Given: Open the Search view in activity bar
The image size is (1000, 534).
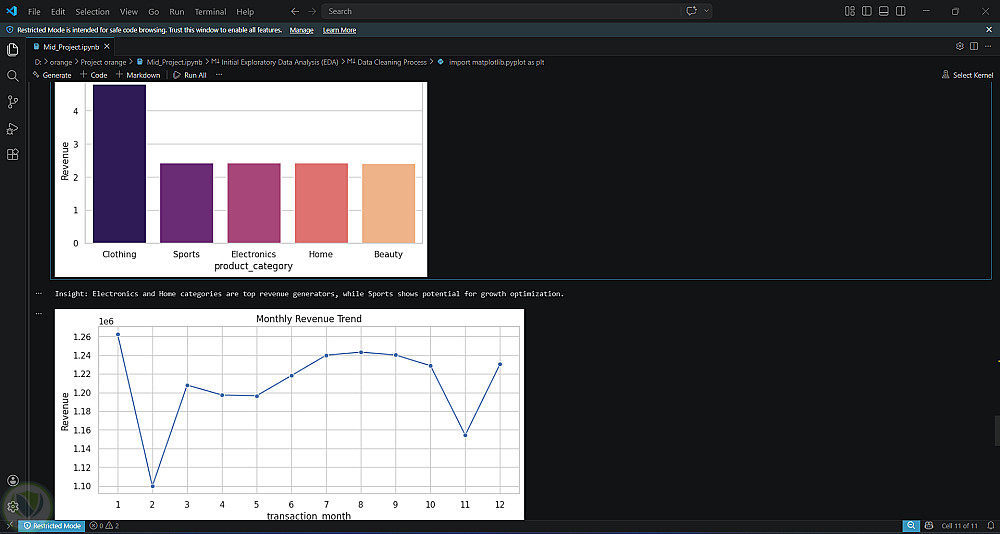Looking at the screenshot, I should [12, 76].
